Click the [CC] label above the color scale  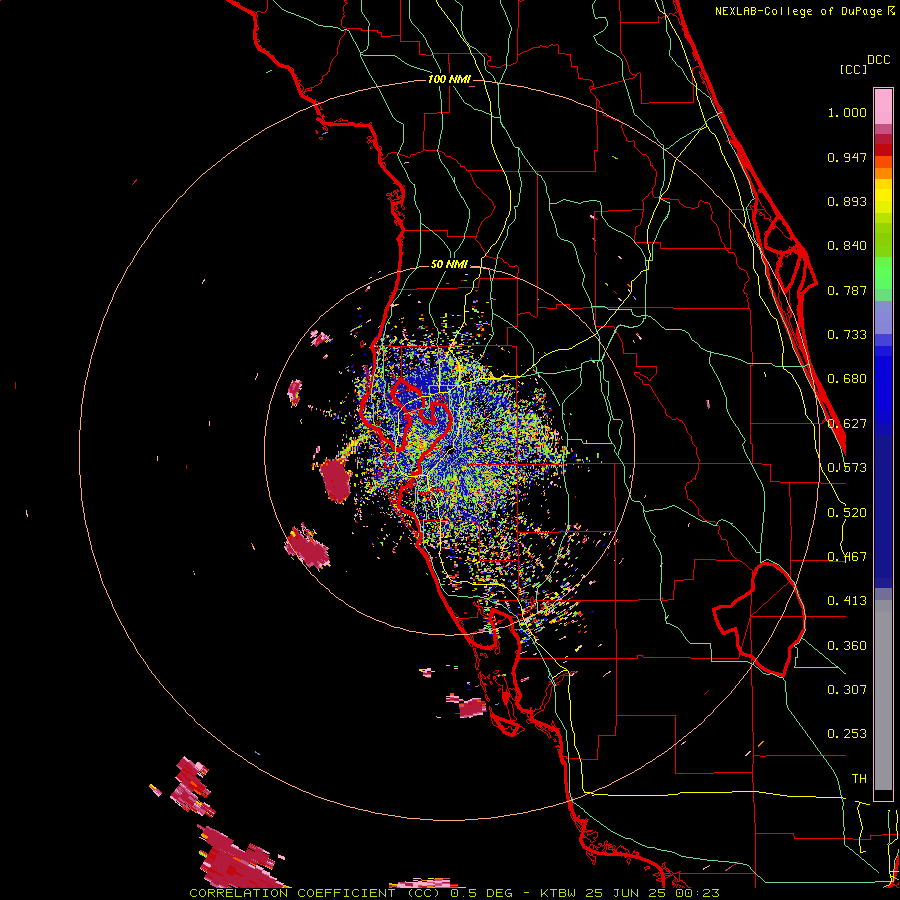tap(854, 69)
